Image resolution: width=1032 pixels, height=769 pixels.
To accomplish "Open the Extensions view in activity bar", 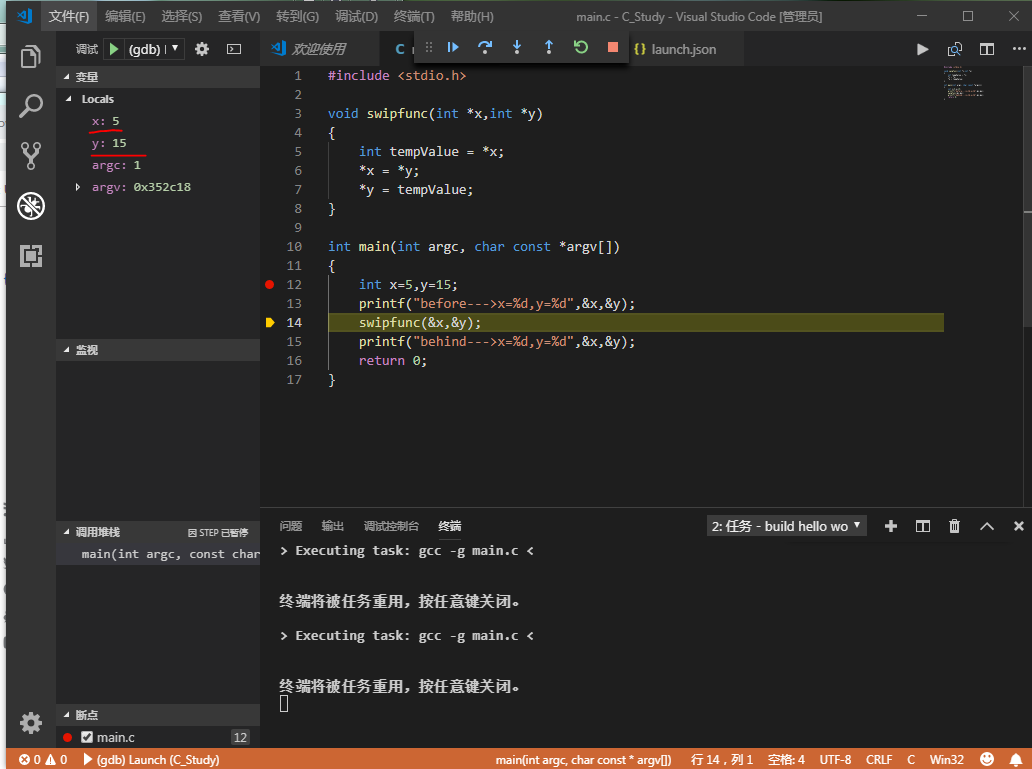I will (30, 255).
